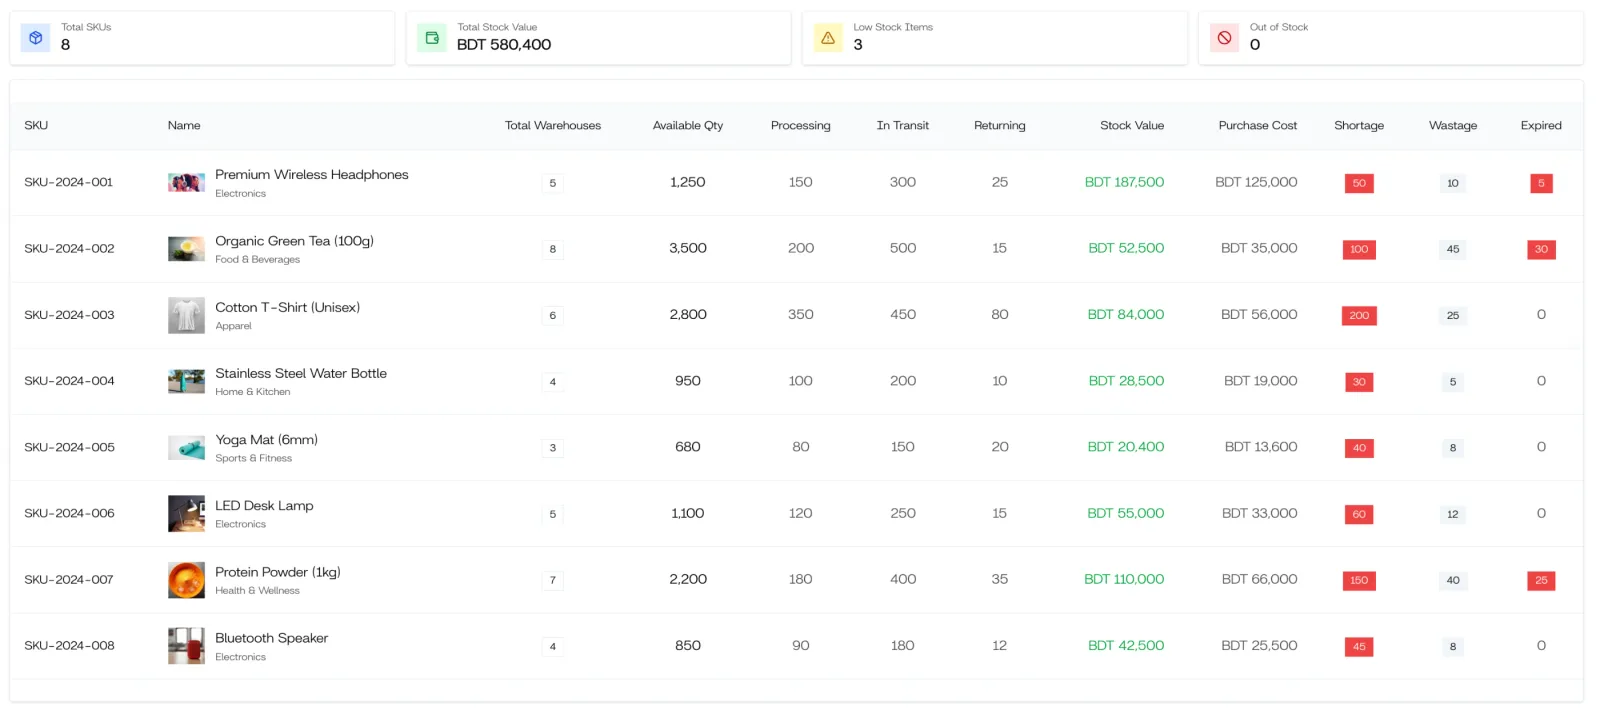Select SKU-2024-005 cell

[x=69, y=448]
